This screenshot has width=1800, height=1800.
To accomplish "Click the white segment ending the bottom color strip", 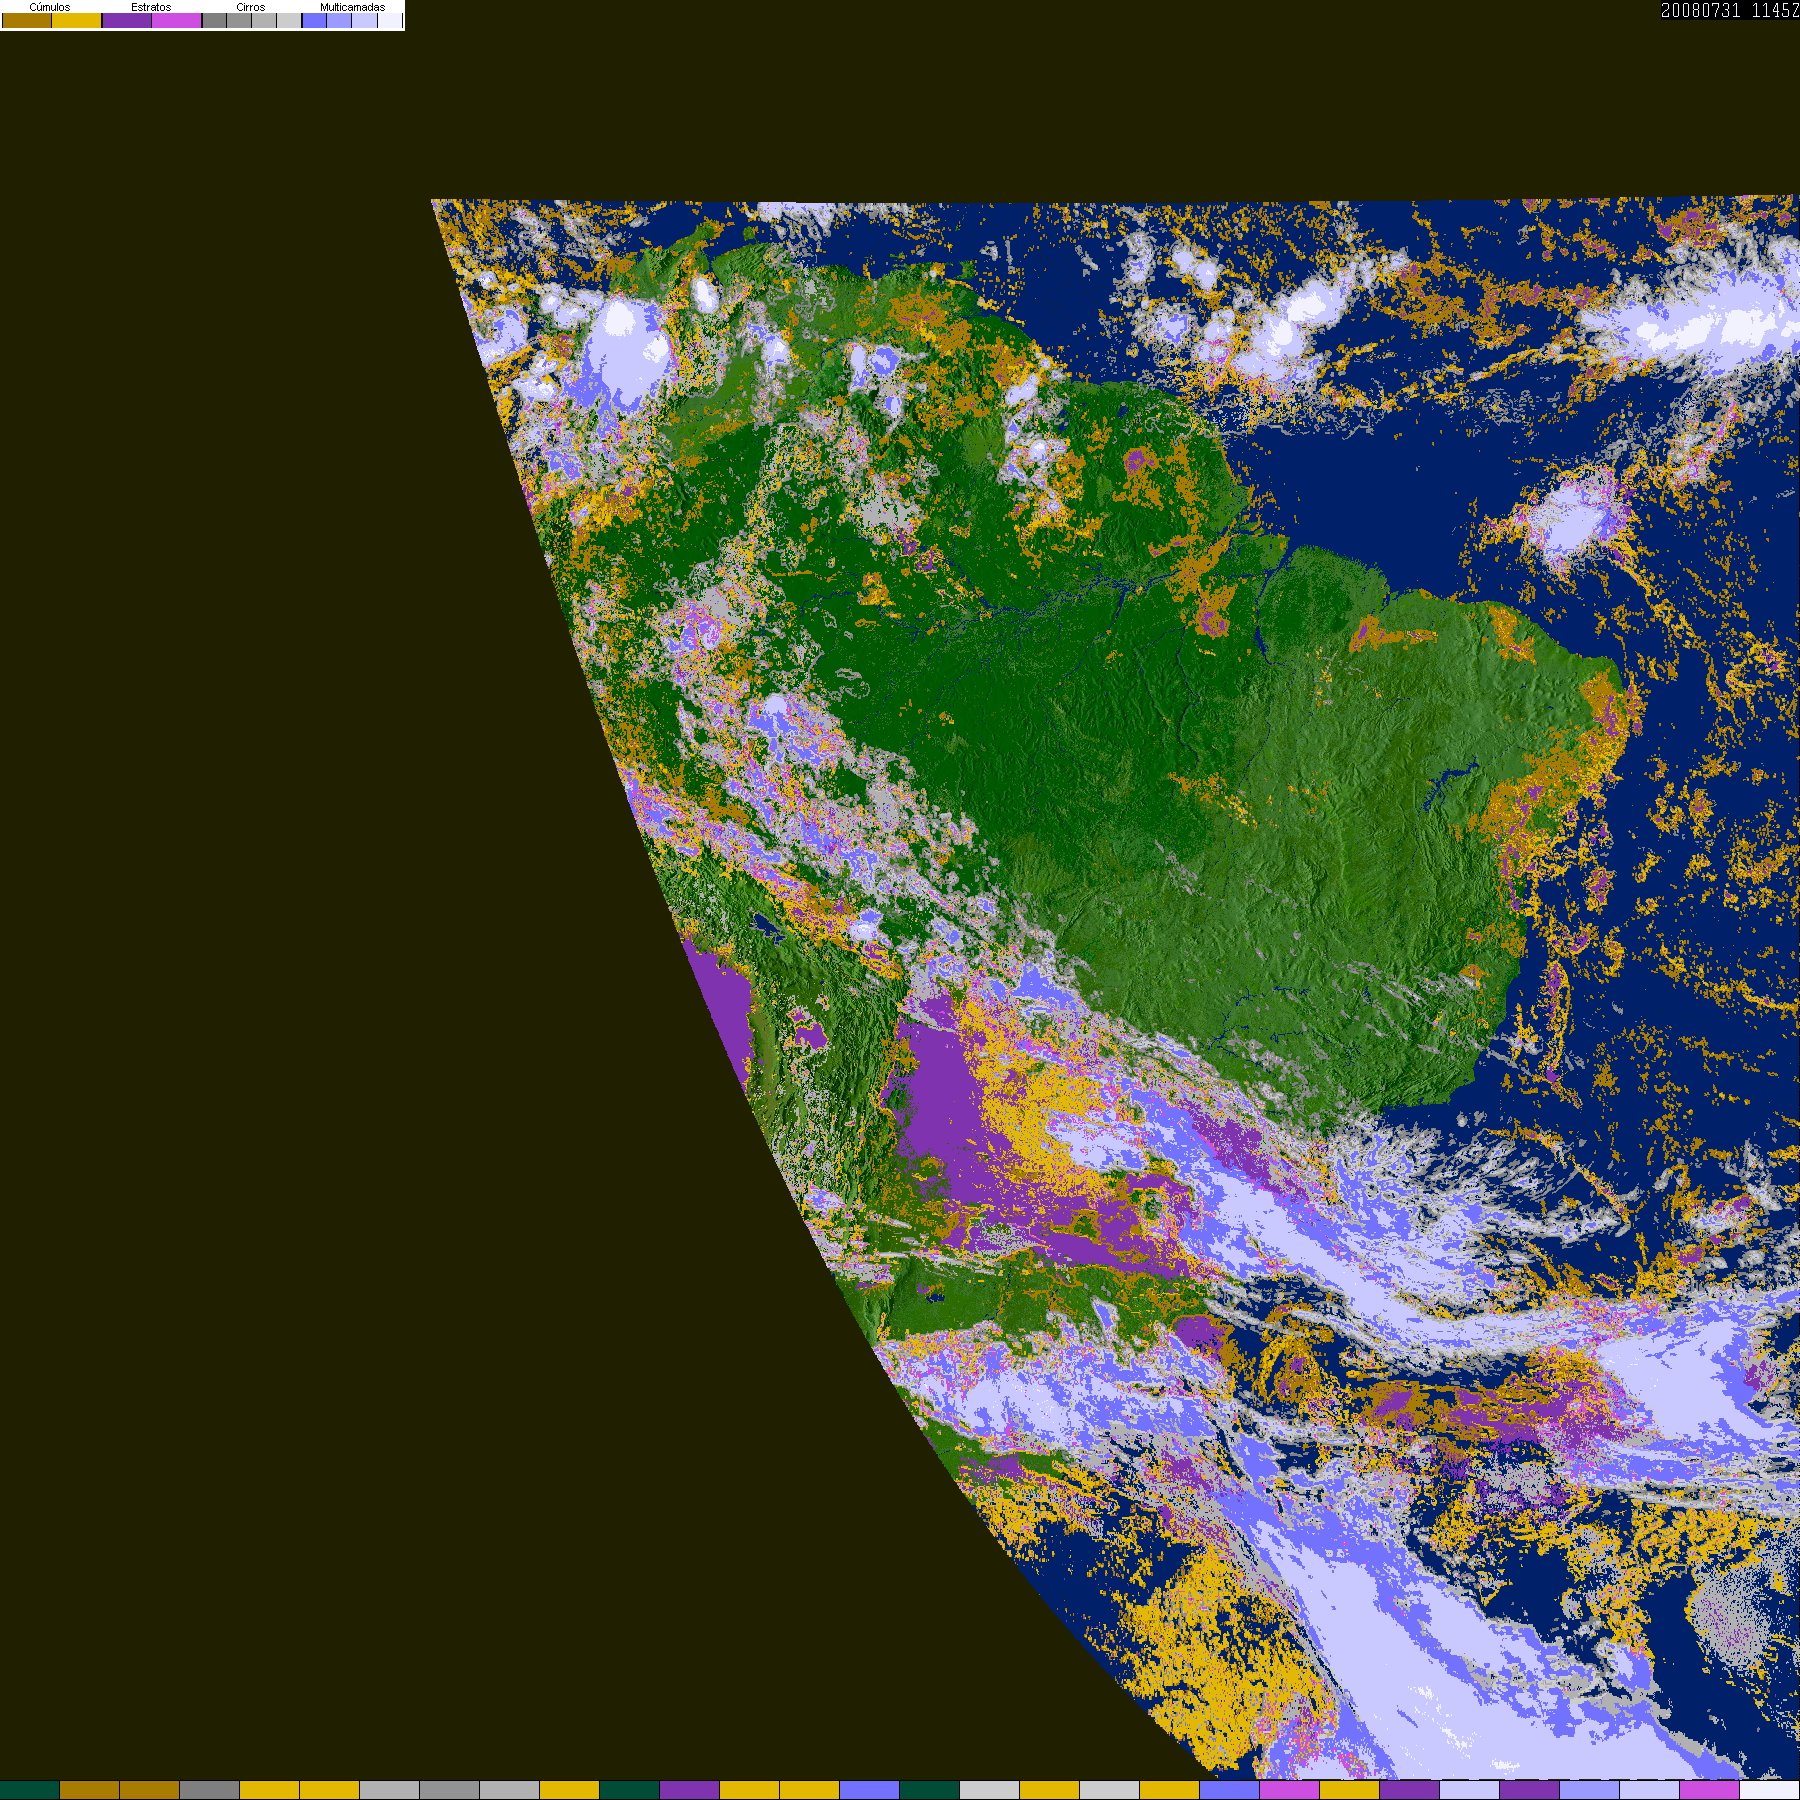I will tap(1770, 1790).
